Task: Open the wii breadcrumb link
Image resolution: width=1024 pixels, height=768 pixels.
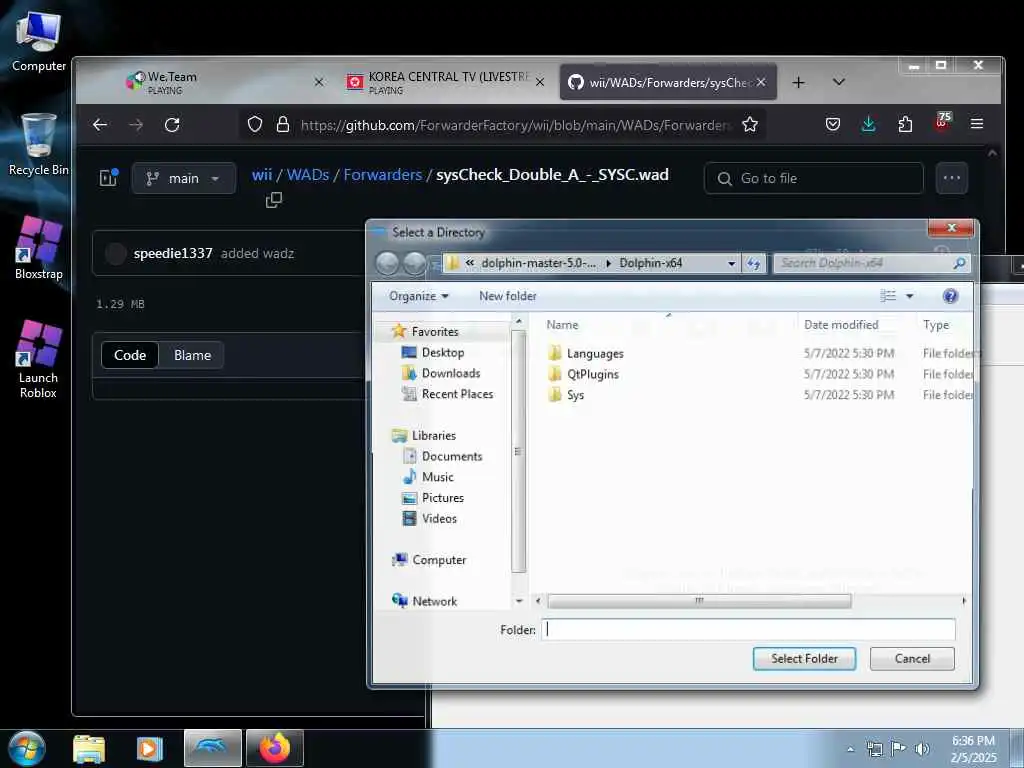Action: pyautogui.click(x=262, y=175)
